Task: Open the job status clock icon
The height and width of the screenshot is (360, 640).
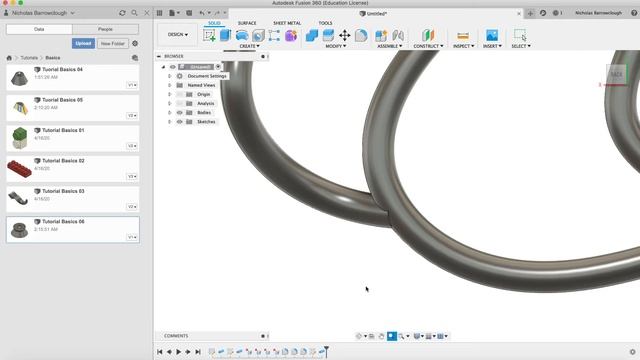Action: (543, 13)
